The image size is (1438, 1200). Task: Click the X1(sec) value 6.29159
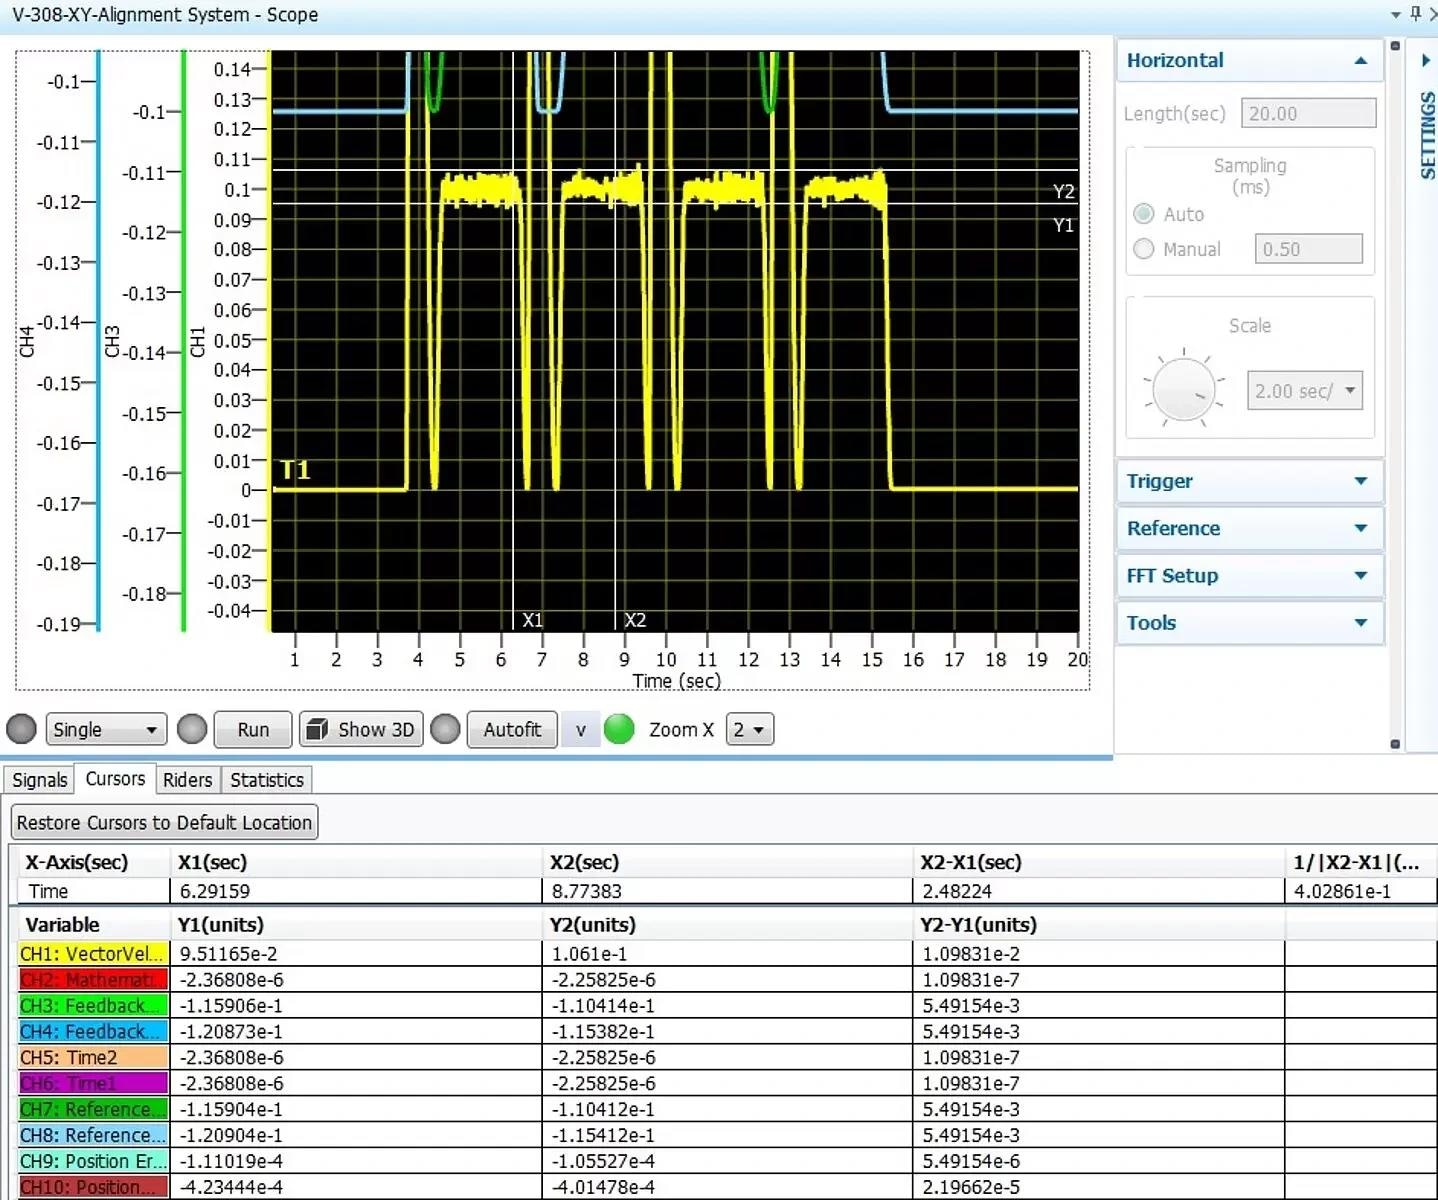point(215,891)
